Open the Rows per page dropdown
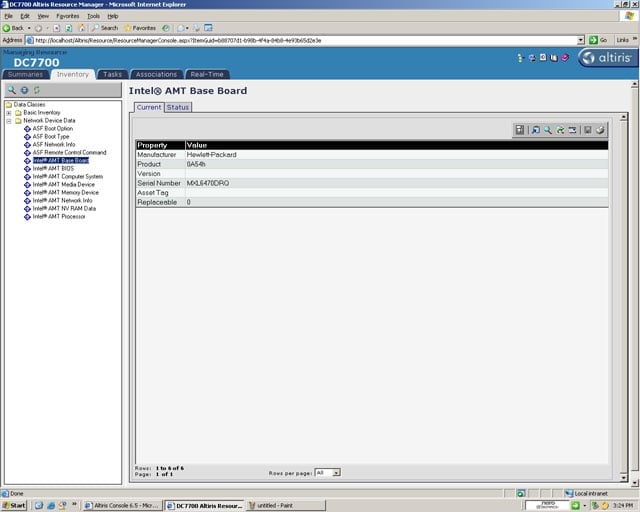The image size is (640, 512). click(328, 473)
